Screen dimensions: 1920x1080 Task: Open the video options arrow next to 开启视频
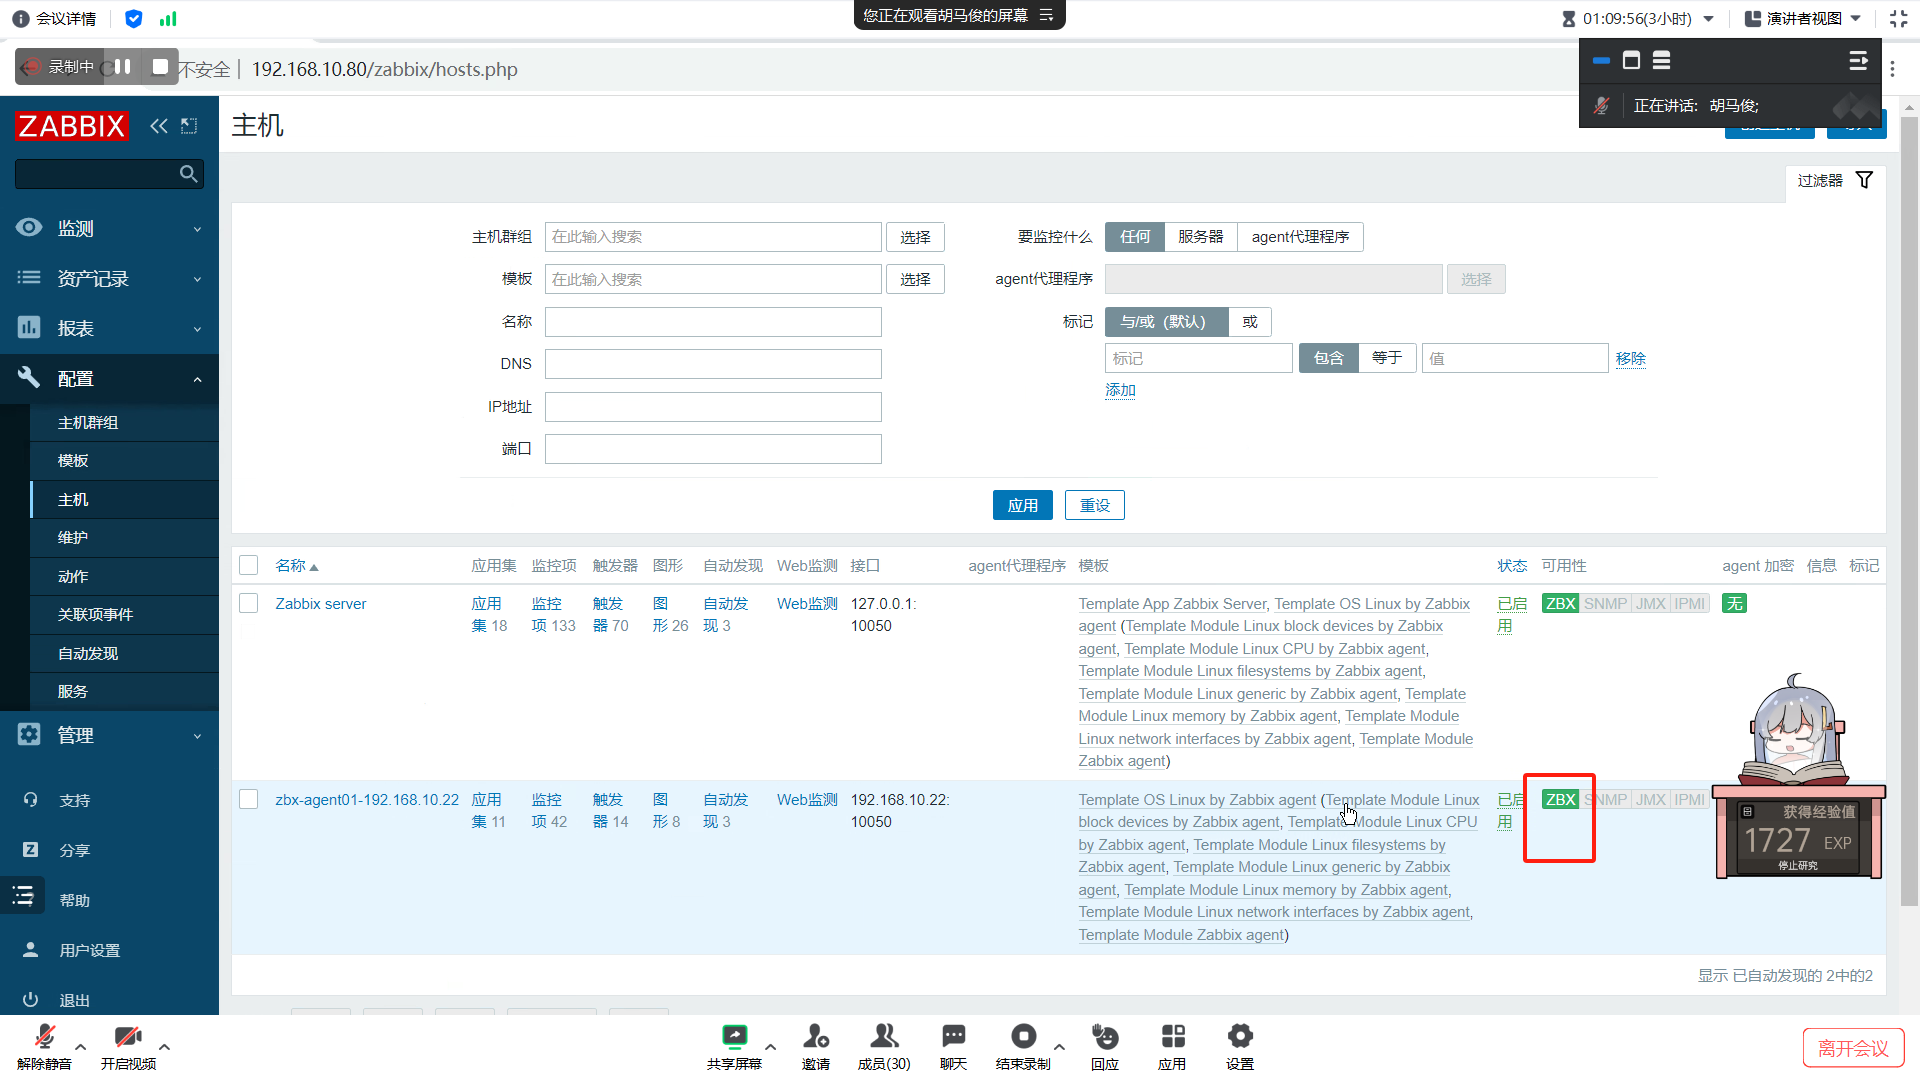(x=164, y=1047)
